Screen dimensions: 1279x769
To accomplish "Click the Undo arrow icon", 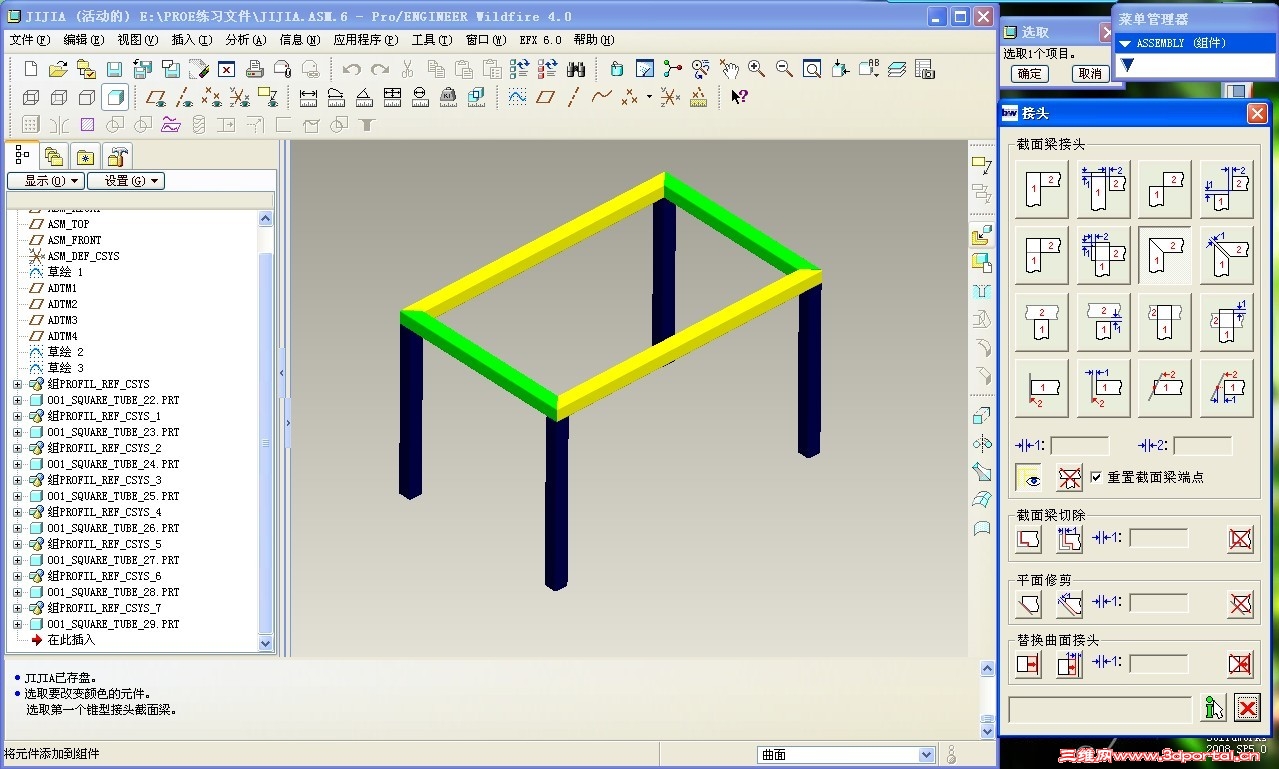I will click(x=351, y=69).
